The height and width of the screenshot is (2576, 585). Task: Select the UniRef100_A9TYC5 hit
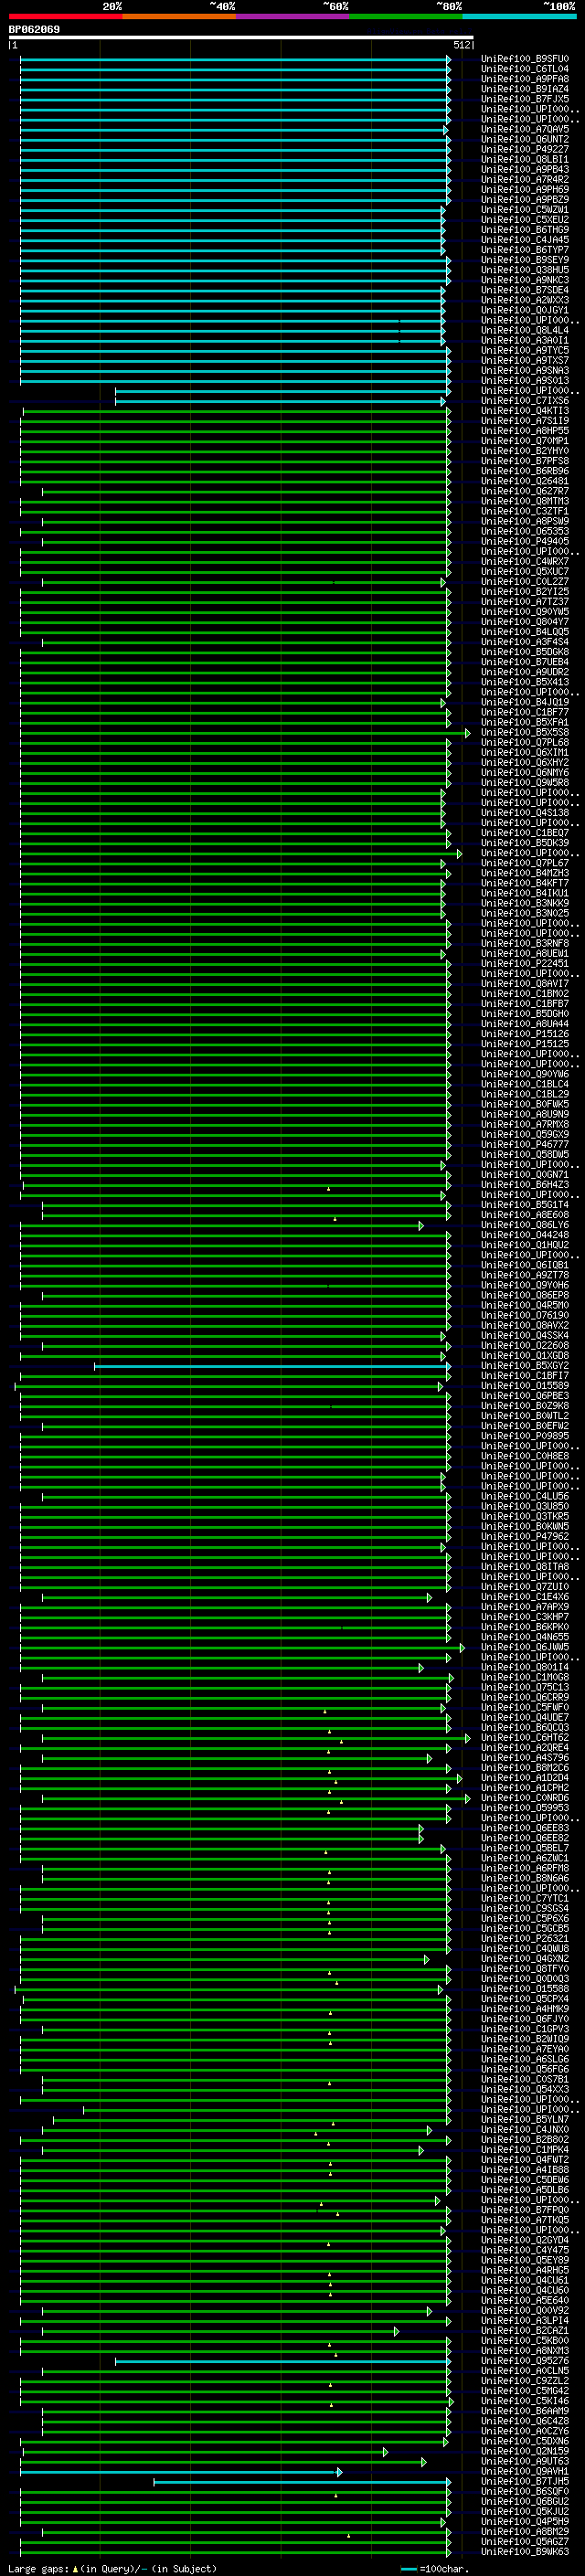(x=524, y=350)
